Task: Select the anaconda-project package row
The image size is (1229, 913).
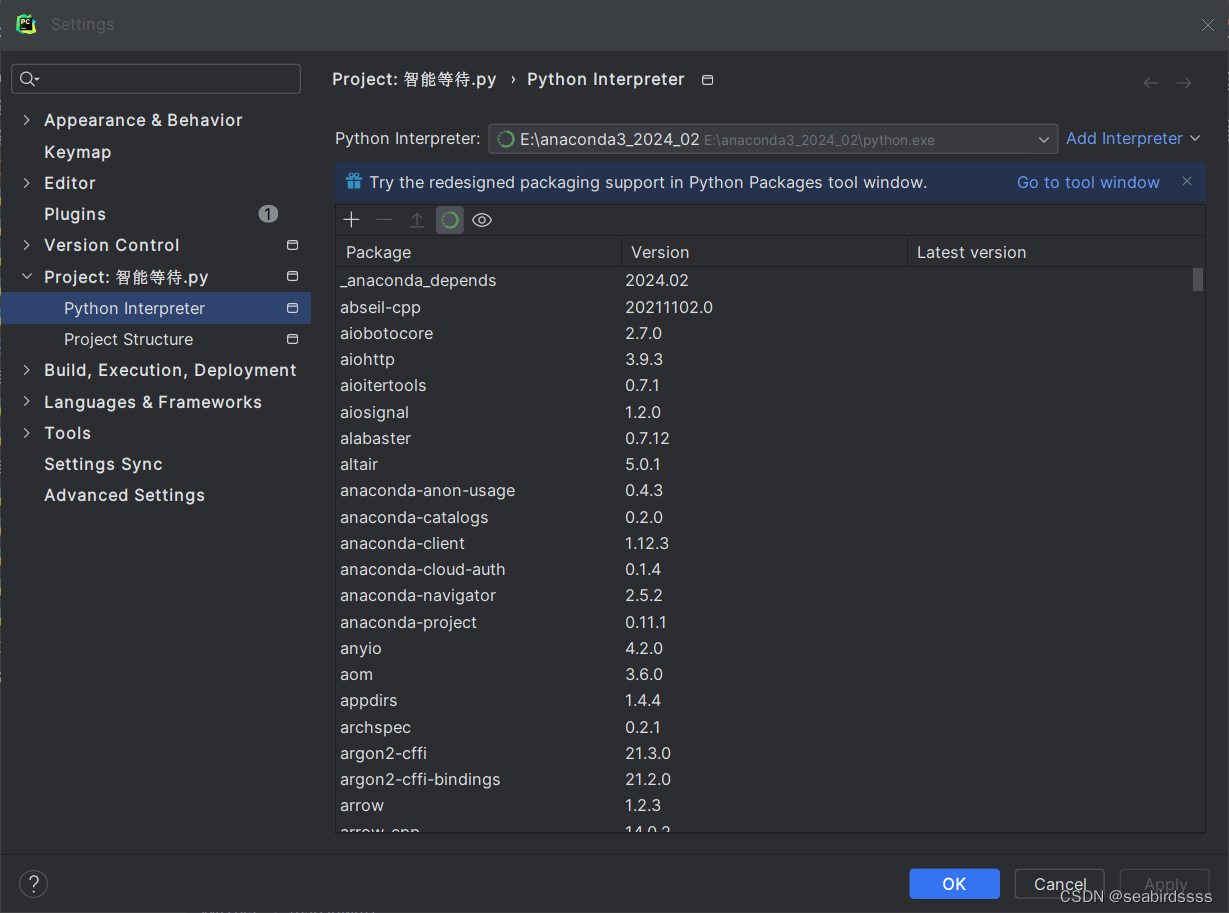Action: coord(764,622)
